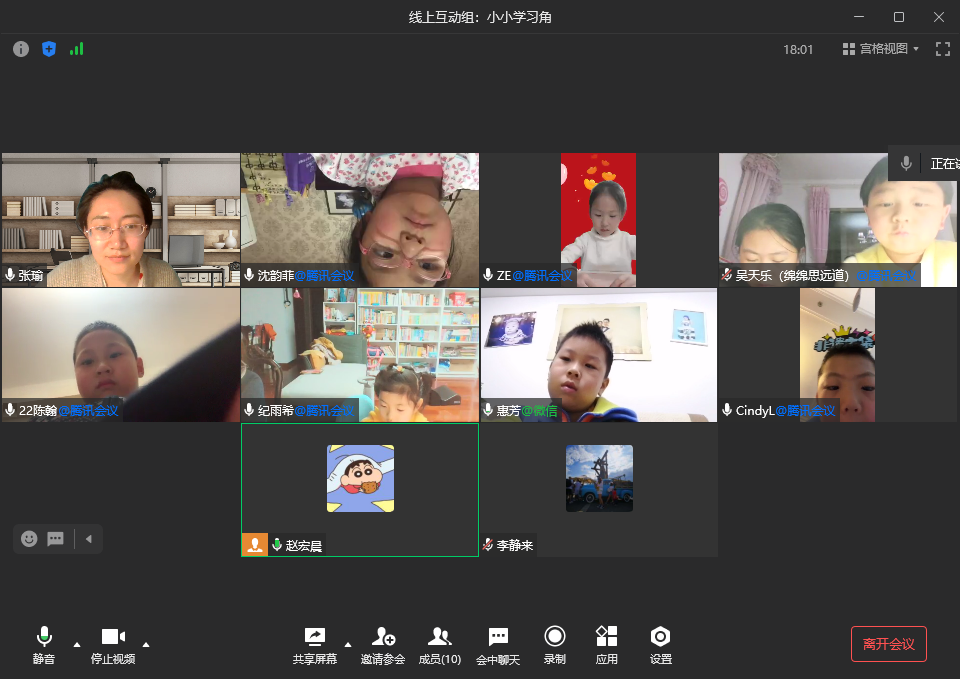
Task: Stop camera via 停止视频 button
Action: 113,645
